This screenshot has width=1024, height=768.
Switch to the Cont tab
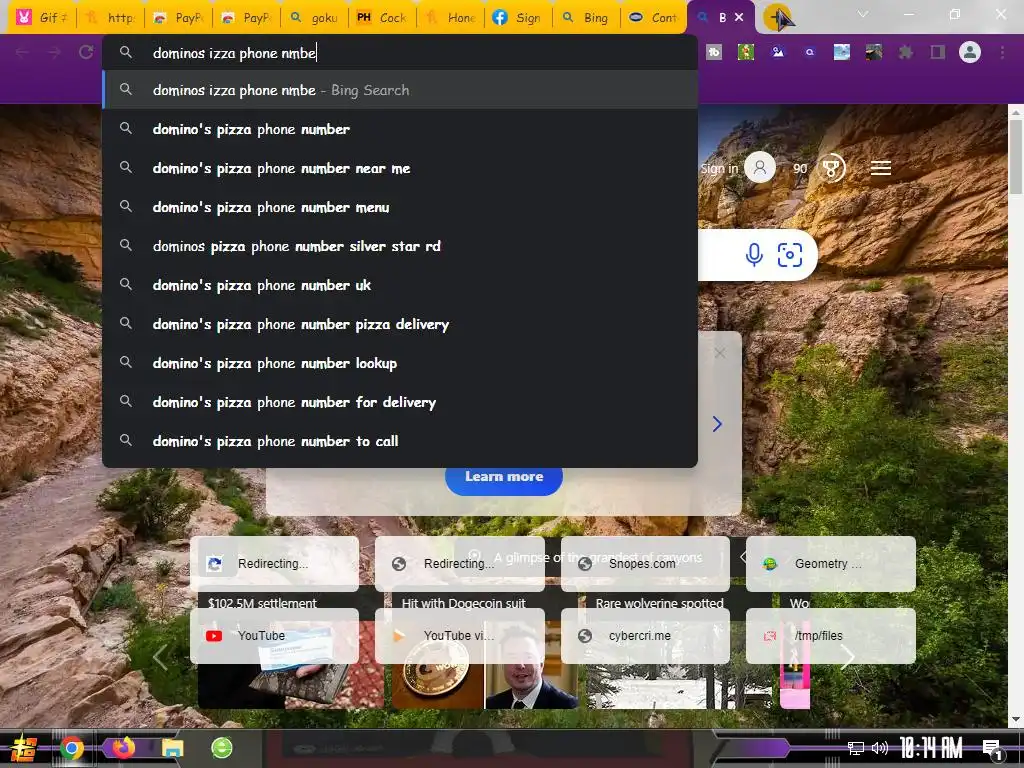pyautogui.click(x=654, y=18)
